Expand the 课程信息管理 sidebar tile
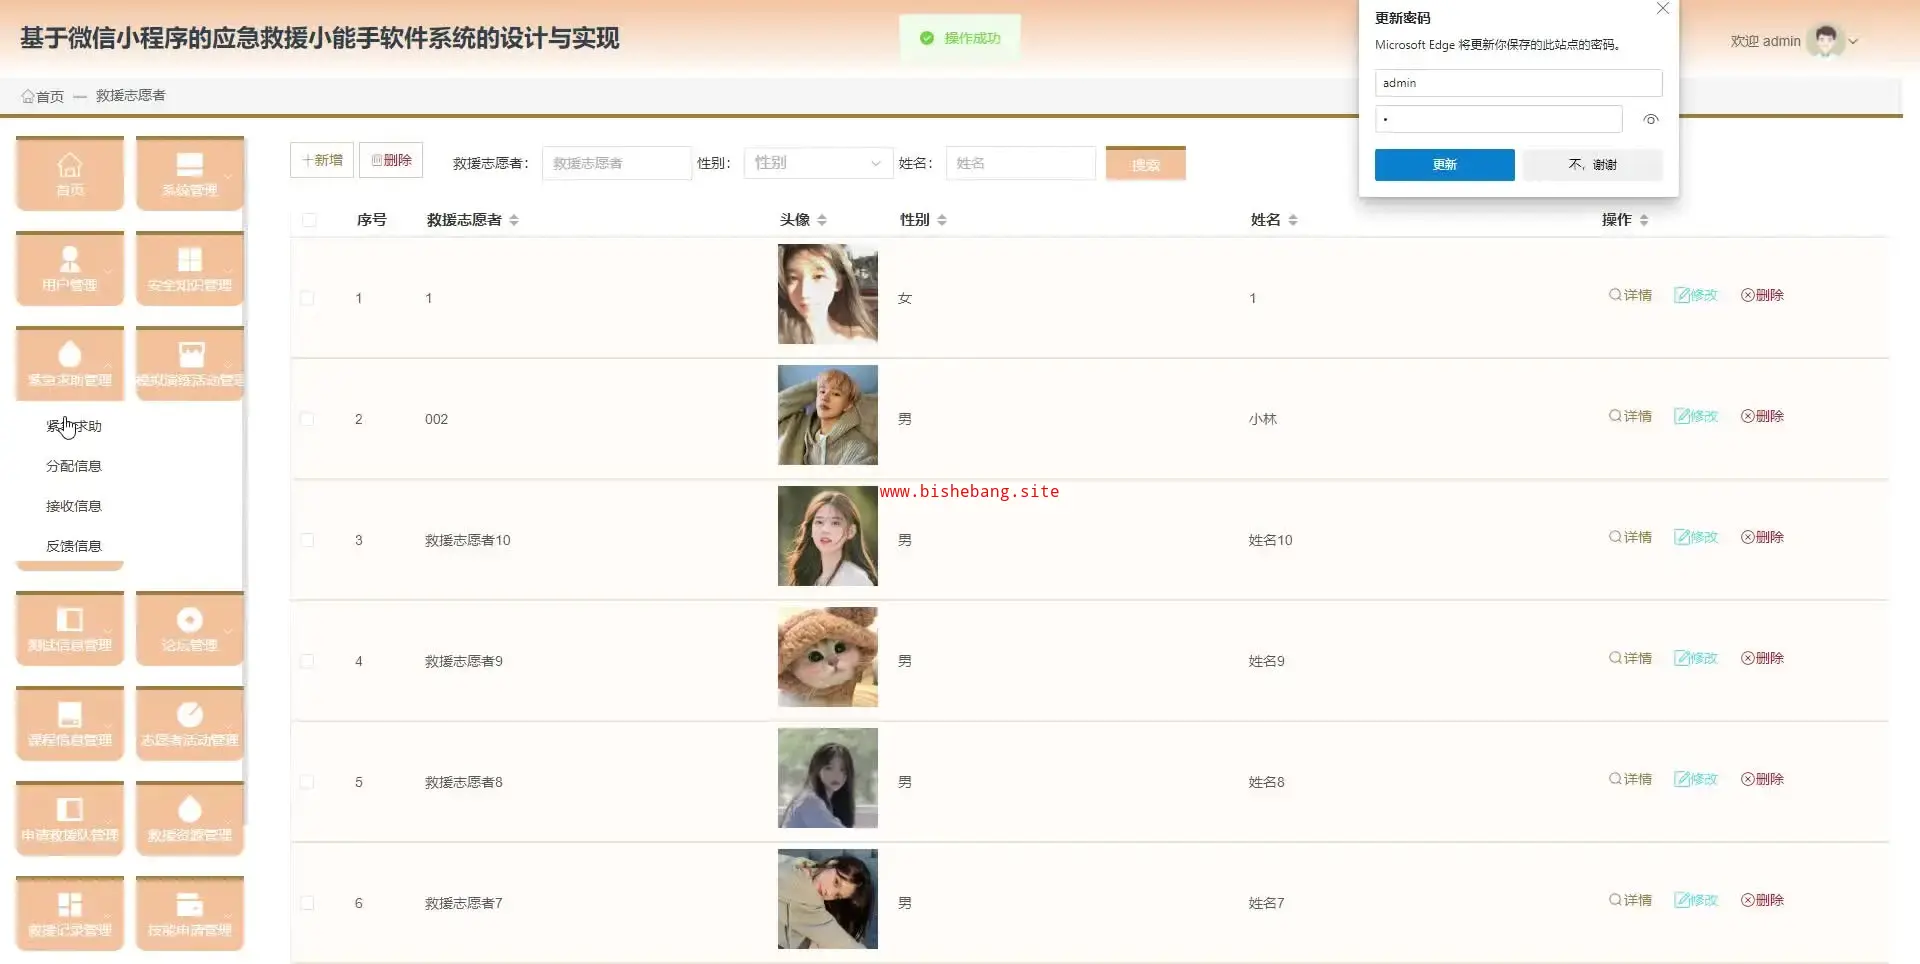This screenshot has height=964, width=1920. (70, 724)
